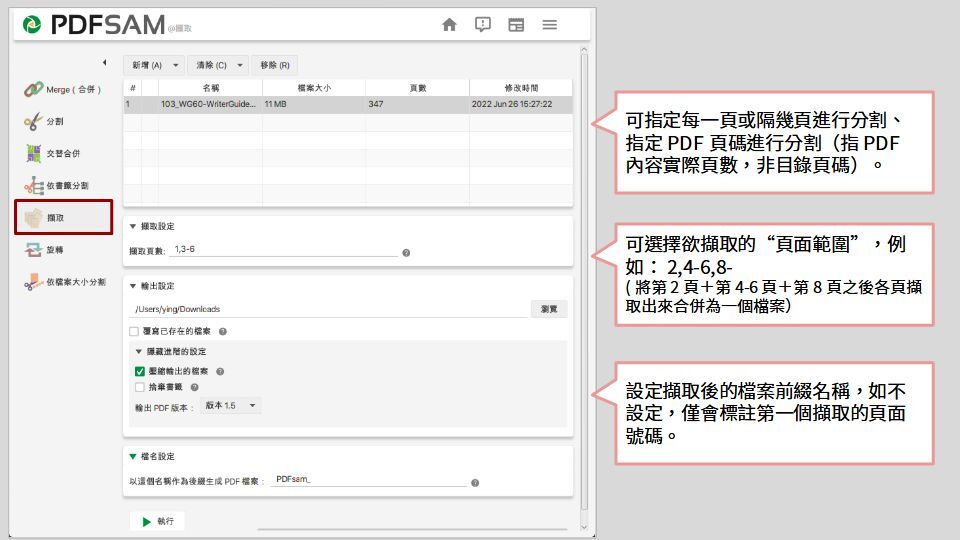Collapse the 檔名設定 section
This screenshot has width=960, height=540.
133,456
